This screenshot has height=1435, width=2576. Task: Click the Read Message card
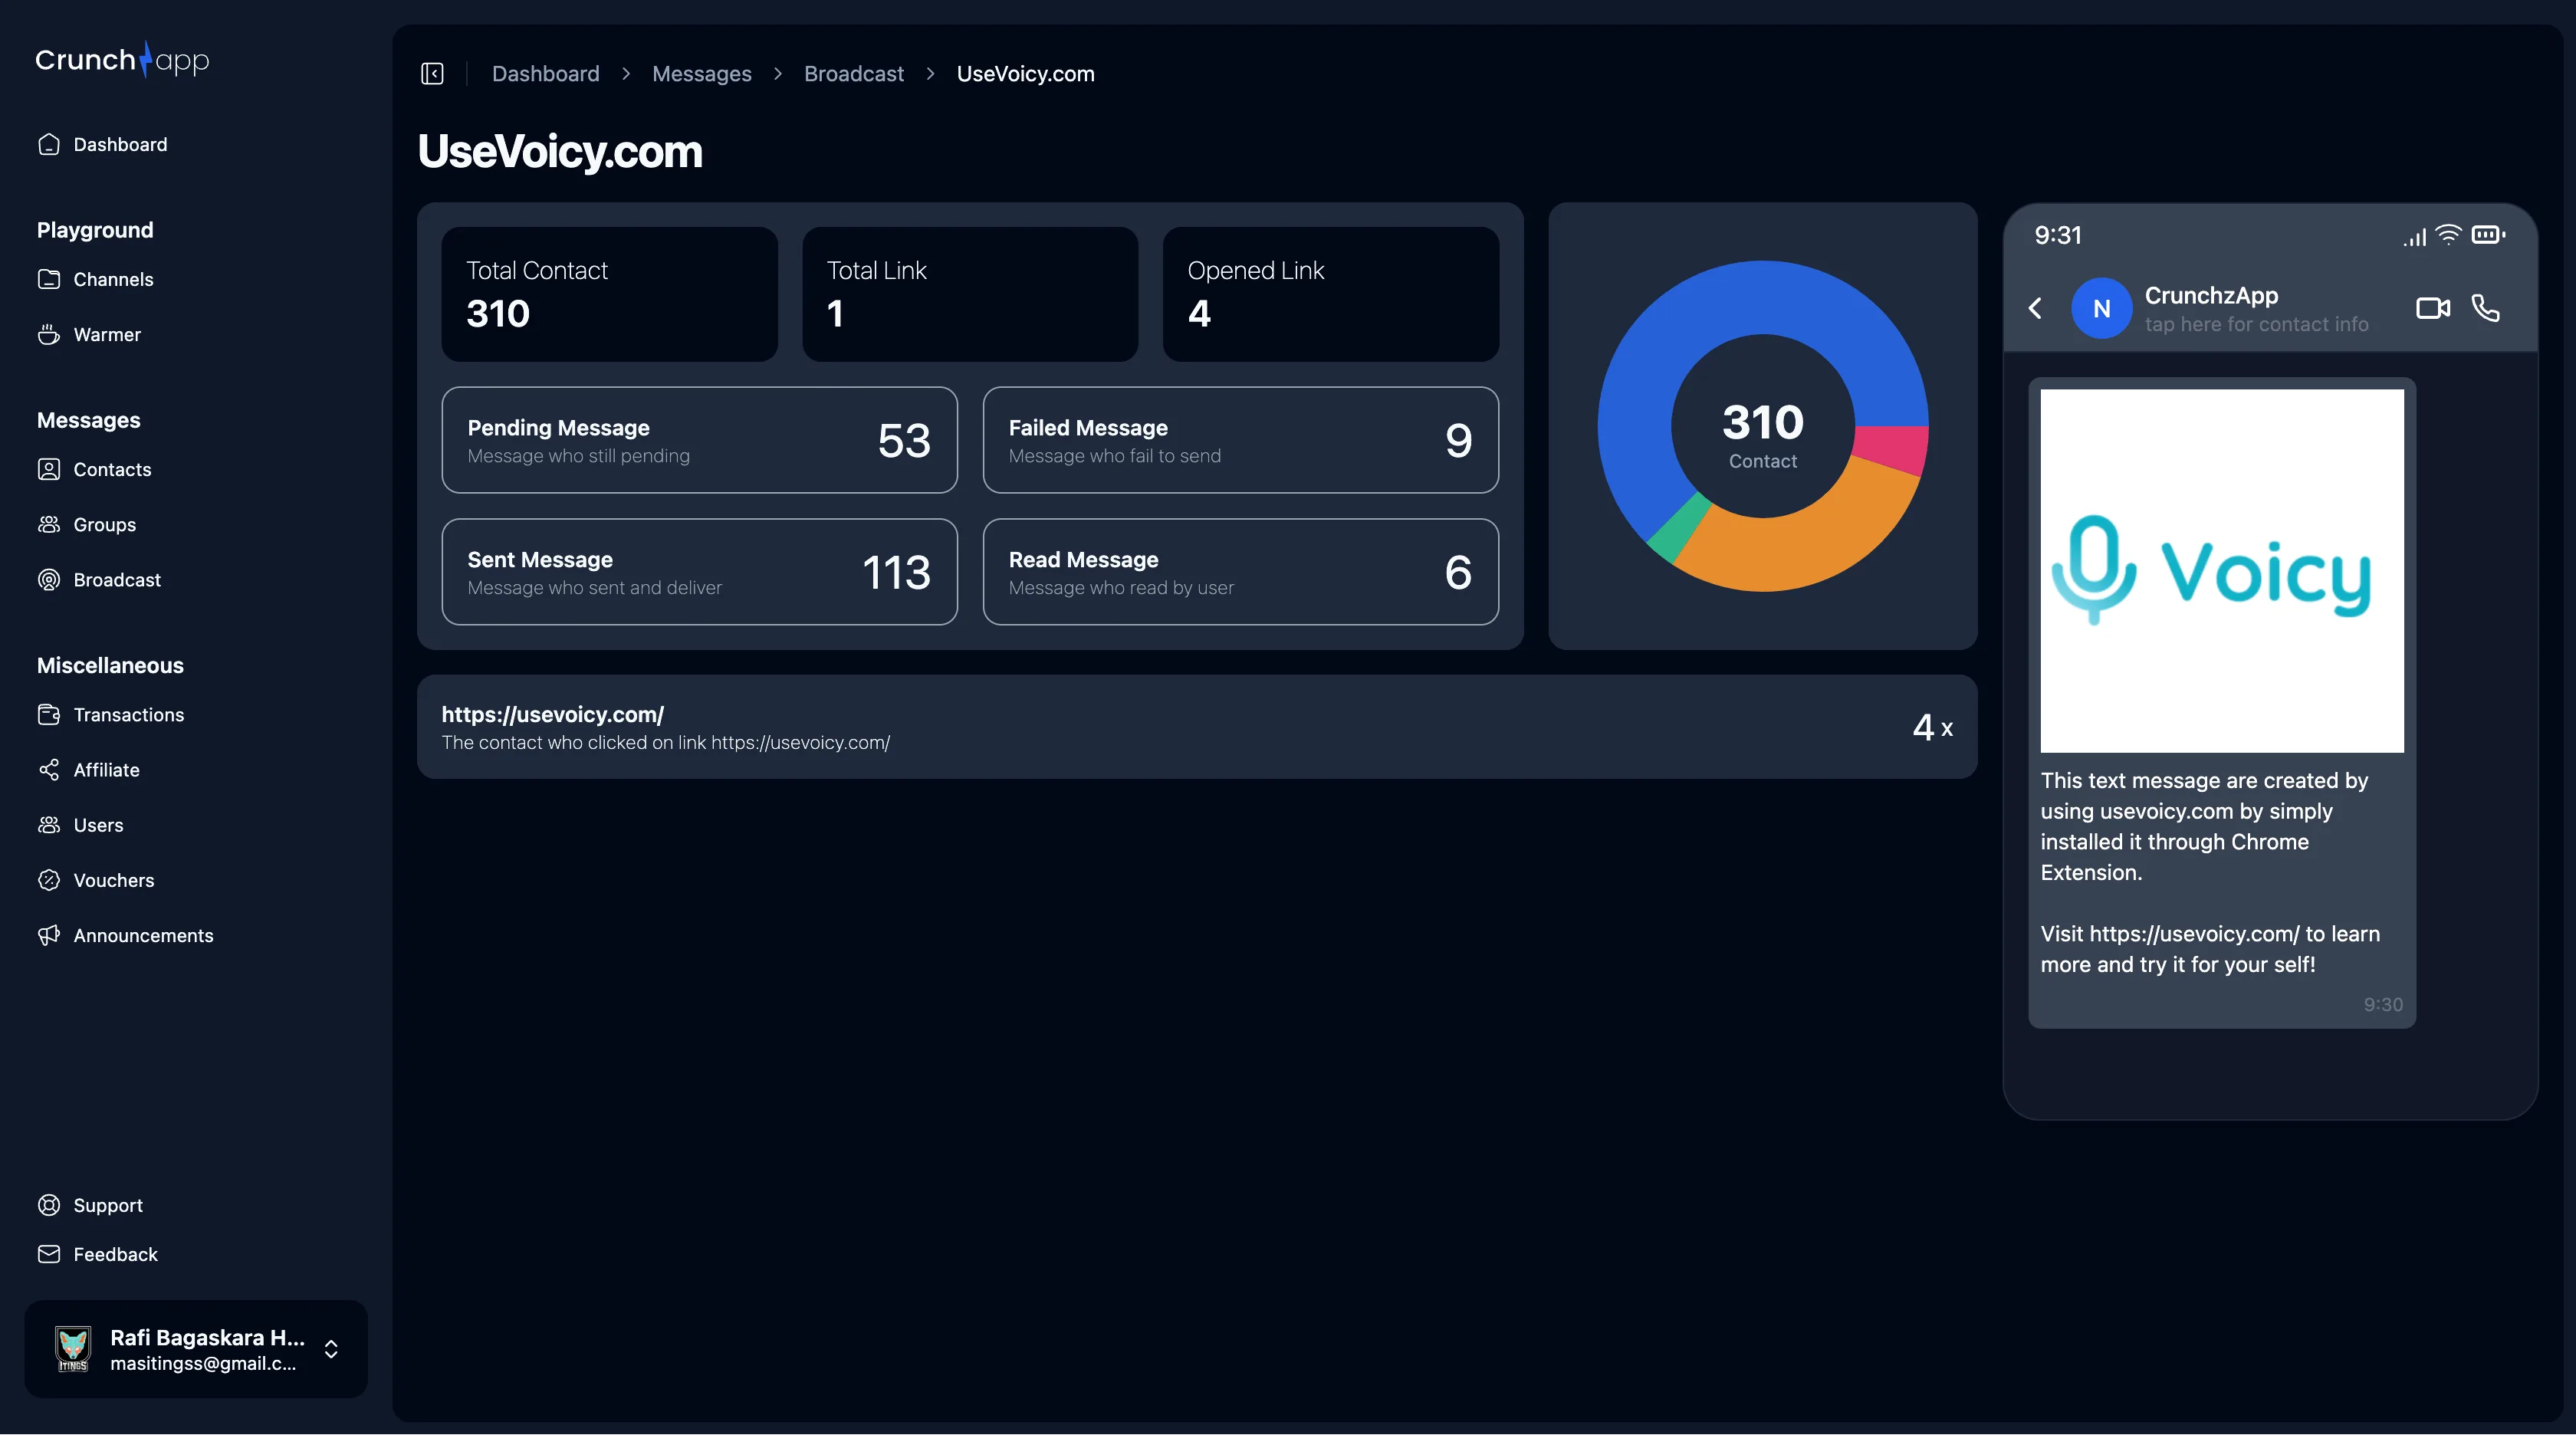pyautogui.click(x=1240, y=572)
